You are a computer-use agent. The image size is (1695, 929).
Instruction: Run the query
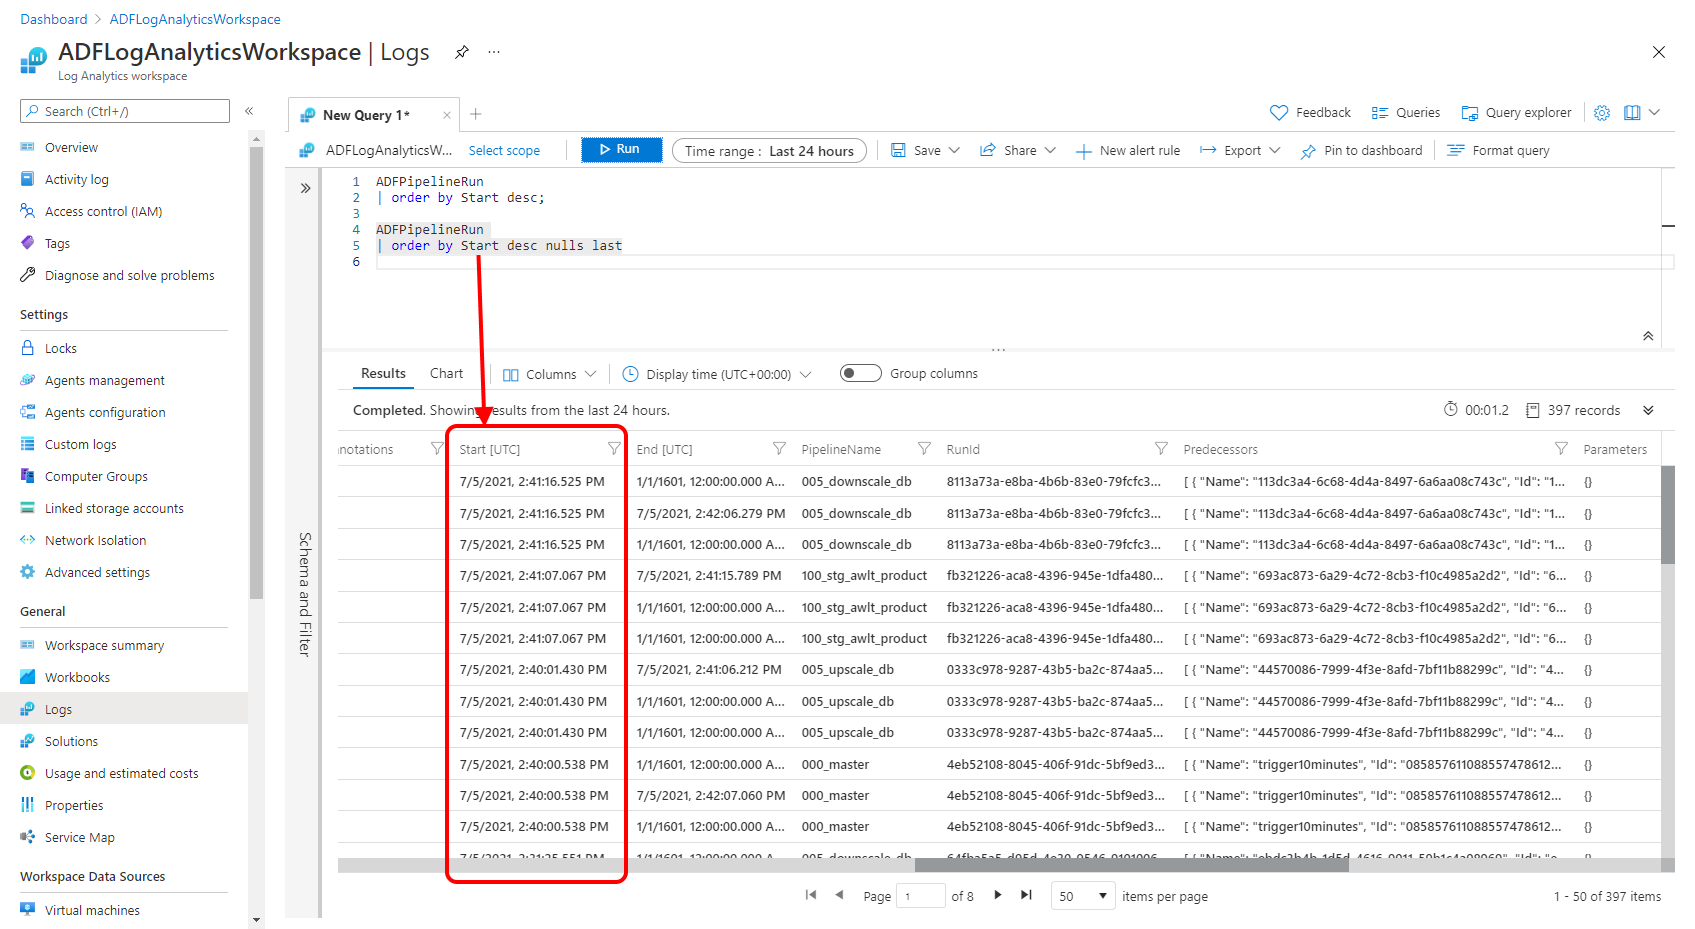click(621, 149)
